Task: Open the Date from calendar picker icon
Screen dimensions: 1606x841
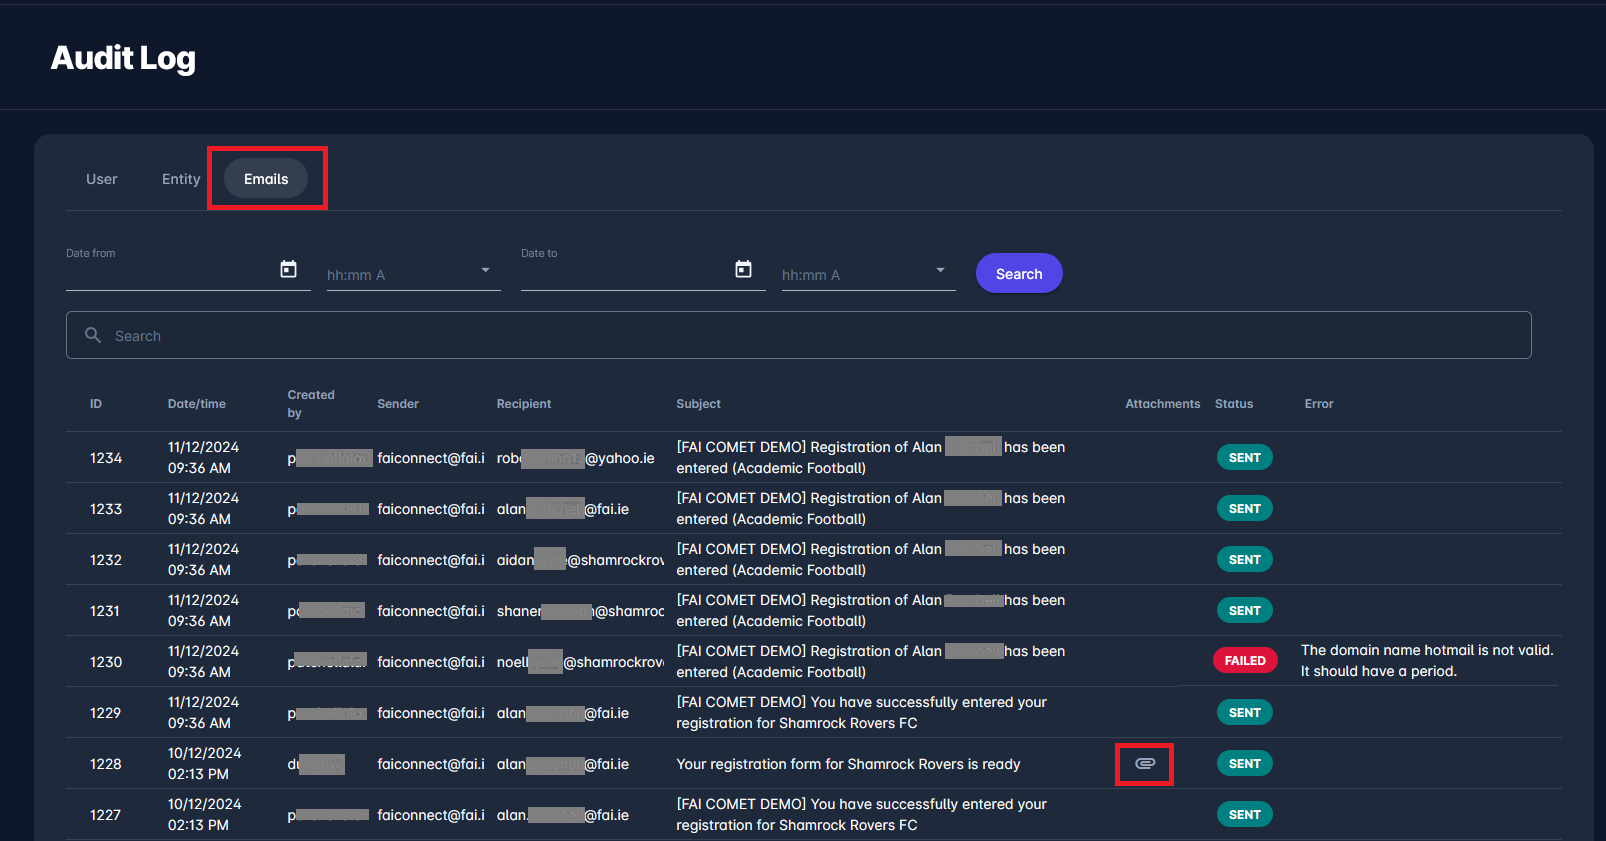Action: pos(288,269)
